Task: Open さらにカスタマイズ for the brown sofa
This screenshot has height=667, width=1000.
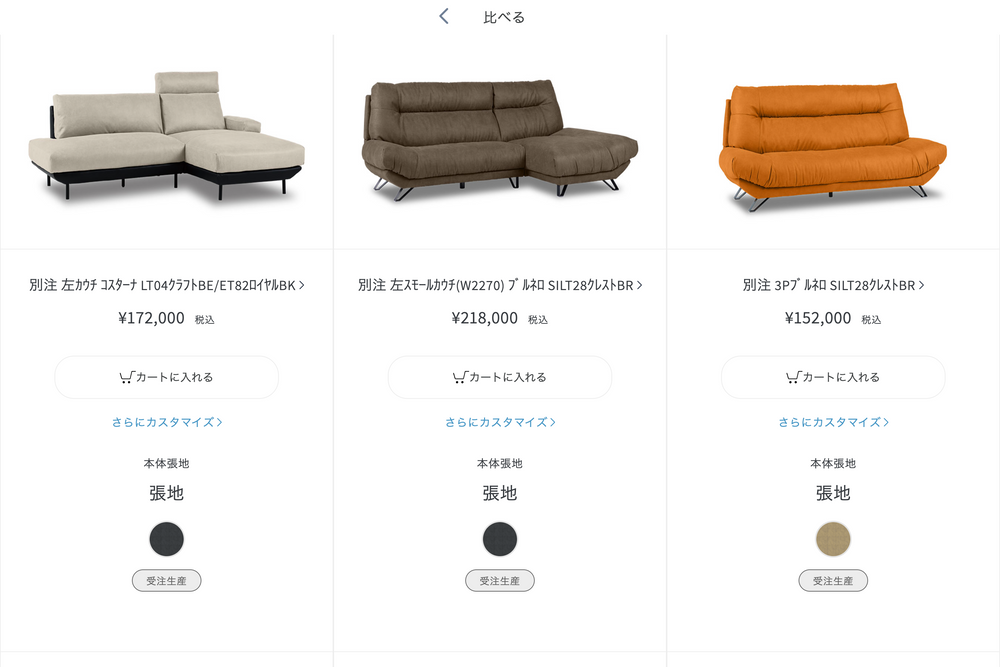Action: 500,422
